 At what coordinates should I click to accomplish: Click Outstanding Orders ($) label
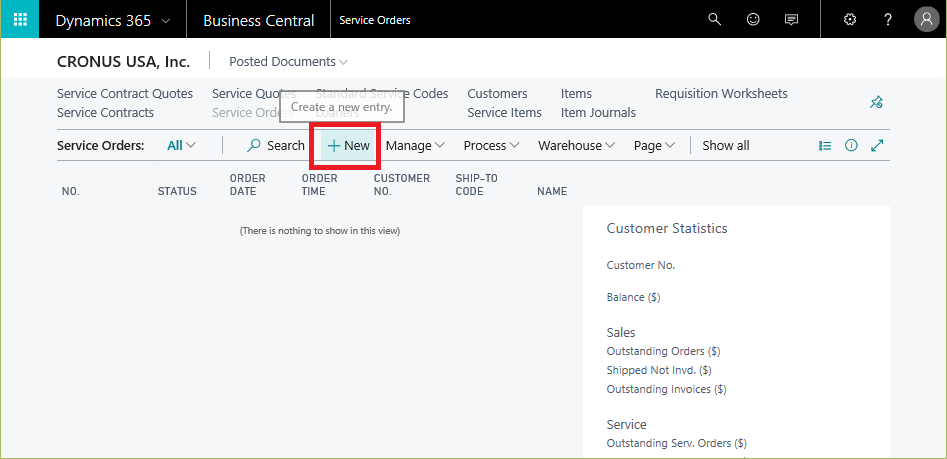663,351
